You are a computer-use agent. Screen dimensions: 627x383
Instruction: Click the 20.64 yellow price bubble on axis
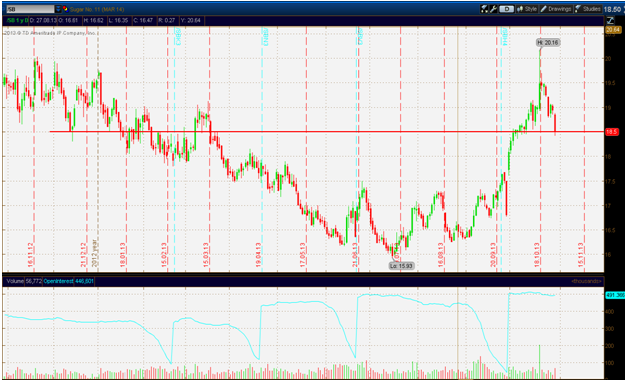[612, 30]
